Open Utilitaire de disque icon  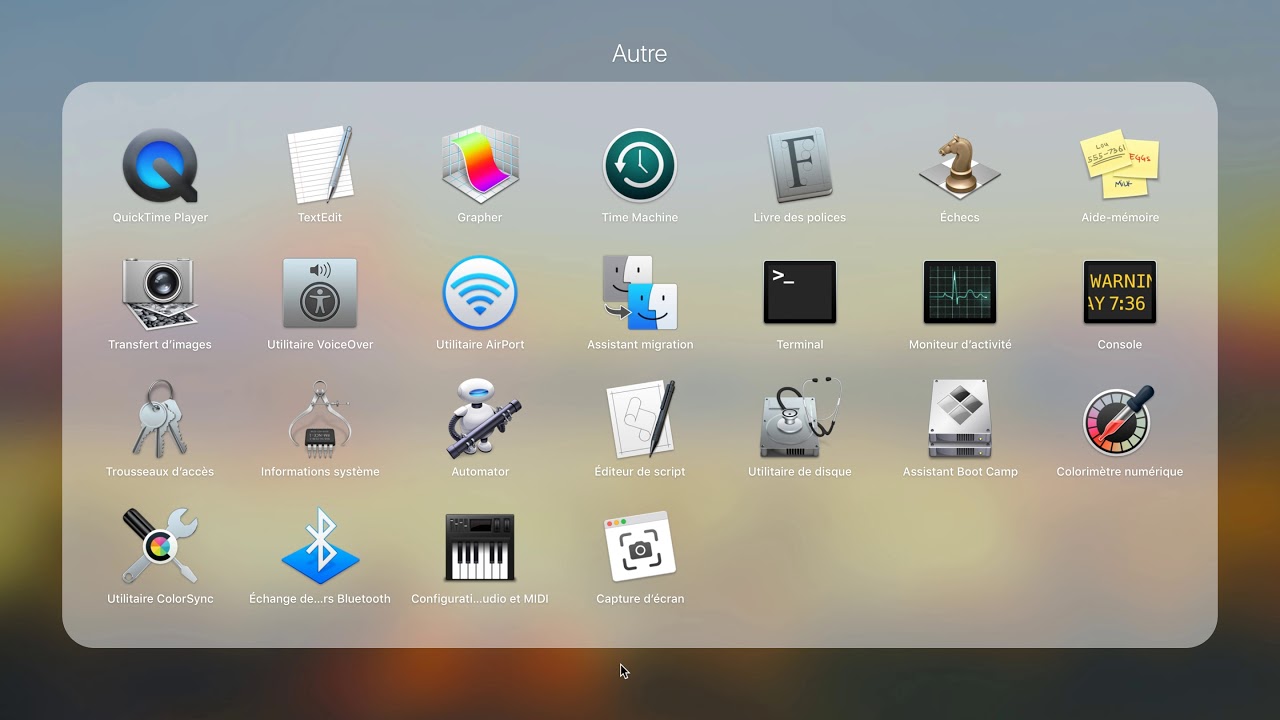[800, 419]
